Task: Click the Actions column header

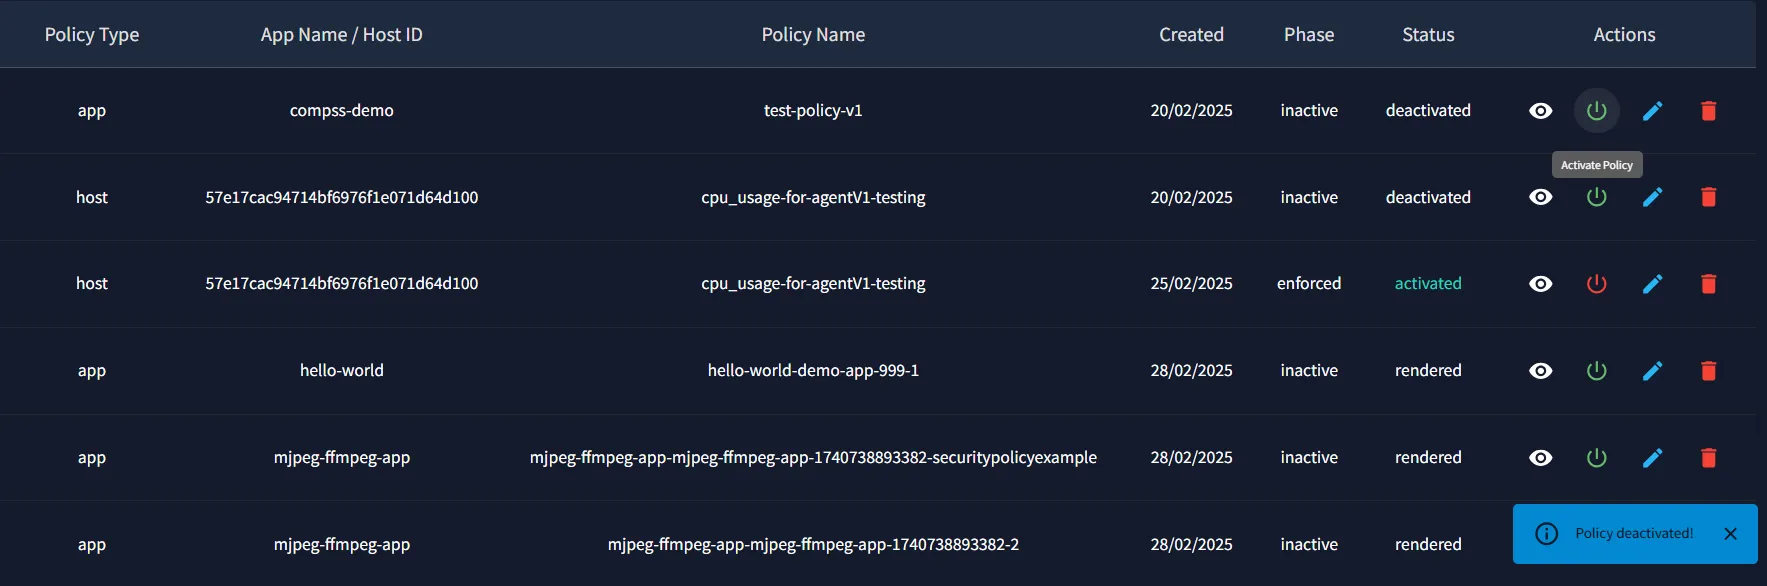Action: [1624, 35]
